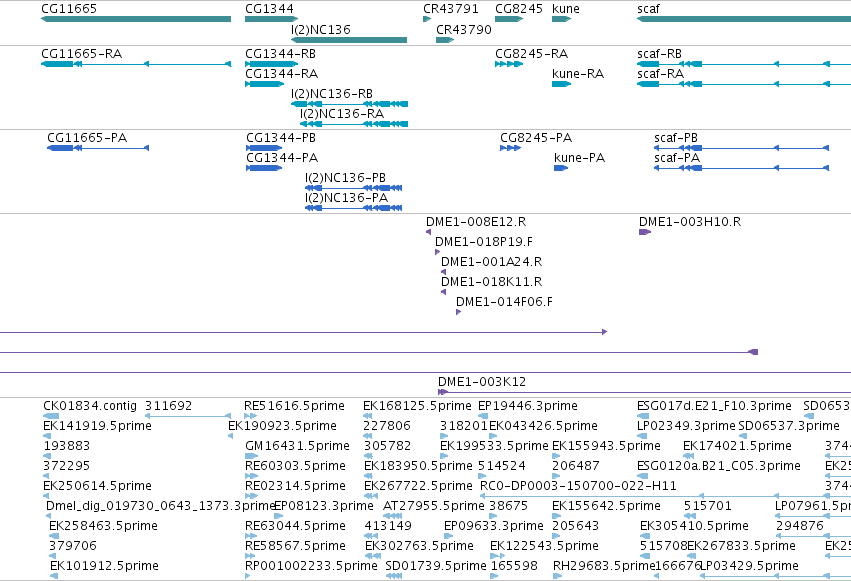The width and height of the screenshot is (851, 581).
Task: Click the l(2)NC136-PA protein label
Action: click(346, 198)
